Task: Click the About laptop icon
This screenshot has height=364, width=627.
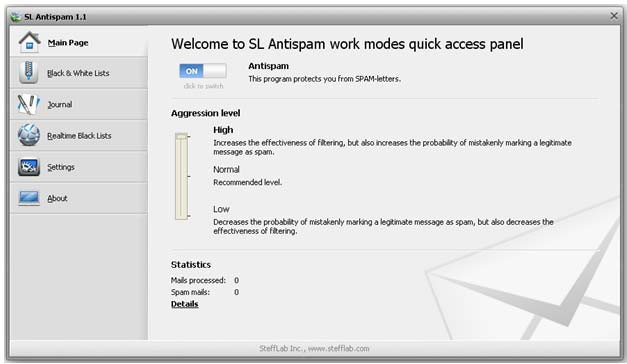Action: point(28,198)
